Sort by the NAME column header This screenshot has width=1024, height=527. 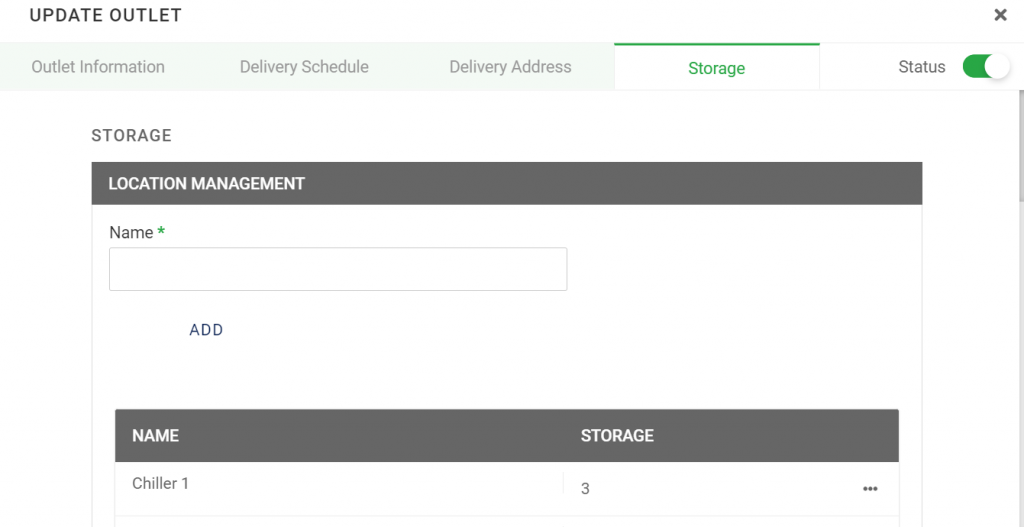click(155, 436)
